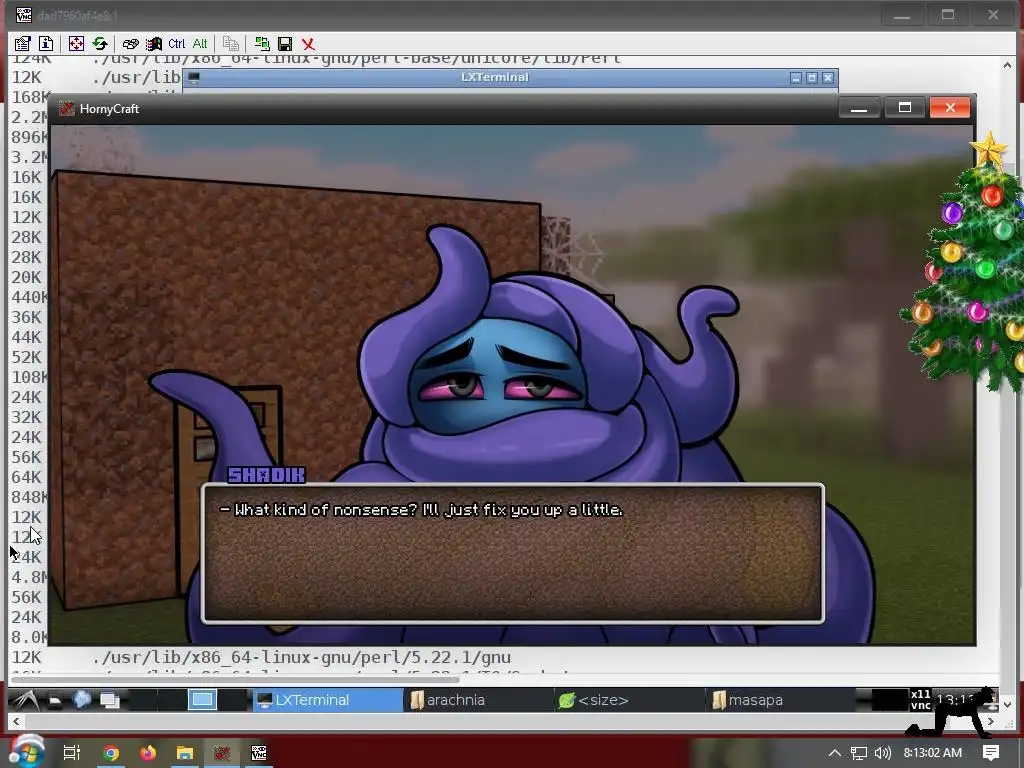Image resolution: width=1024 pixels, height=768 pixels.
Task: Open network status tray icon
Action: pyautogui.click(x=859, y=753)
